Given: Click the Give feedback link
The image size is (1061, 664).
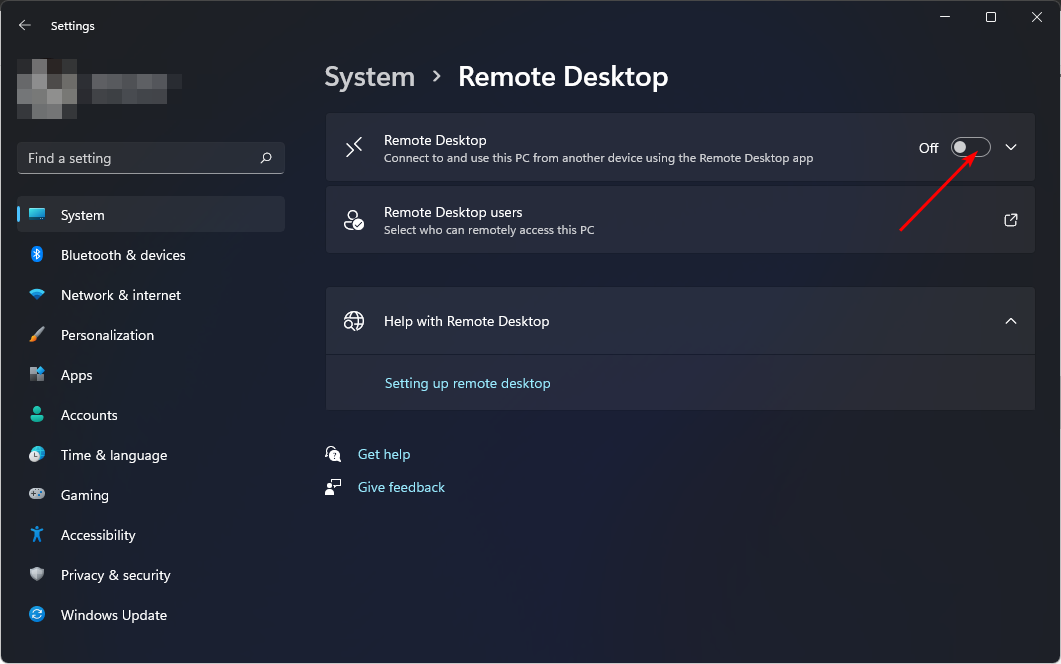Looking at the screenshot, I should pos(401,487).
